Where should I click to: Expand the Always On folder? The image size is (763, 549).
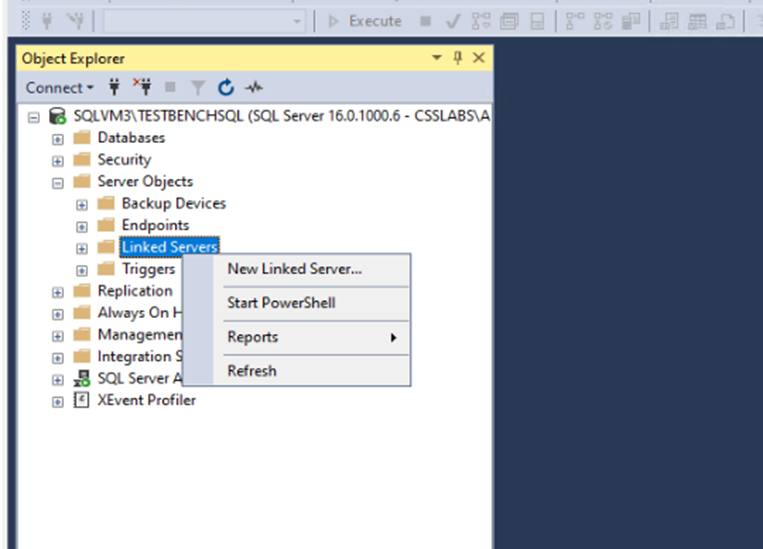(57, 314)
